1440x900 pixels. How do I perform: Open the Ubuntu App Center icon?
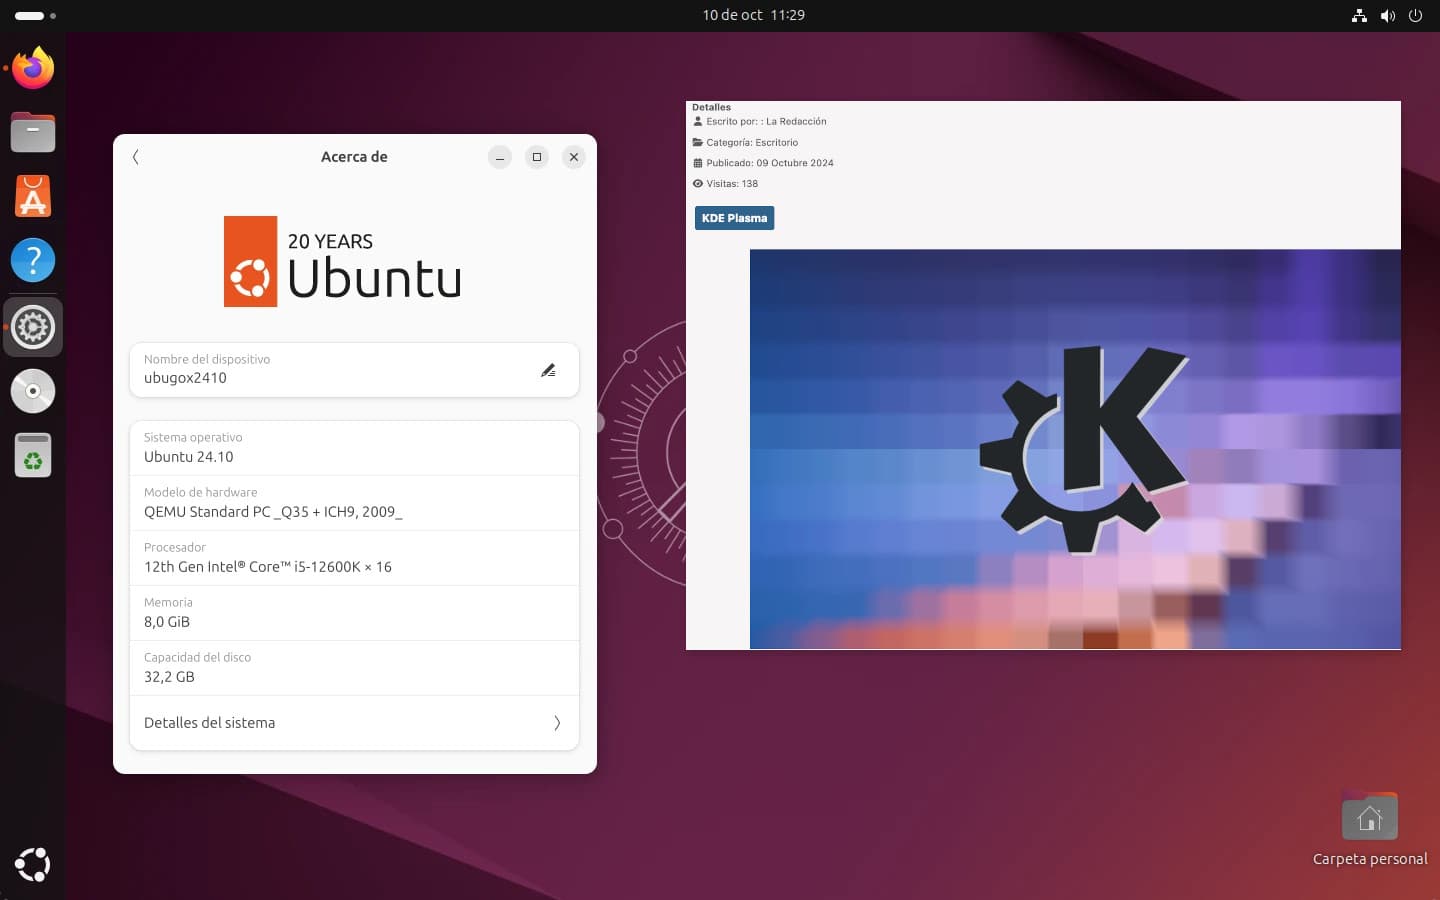pos(33,196)
